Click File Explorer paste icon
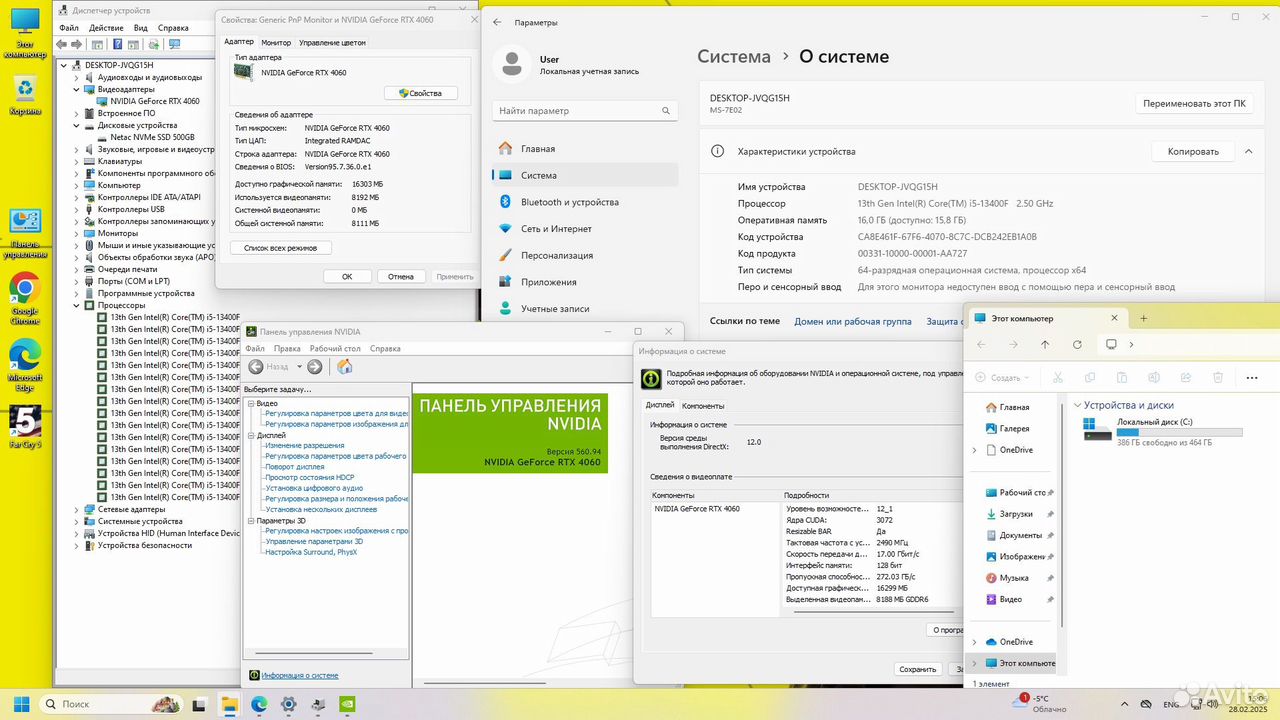 click(x=1122, y=377)
